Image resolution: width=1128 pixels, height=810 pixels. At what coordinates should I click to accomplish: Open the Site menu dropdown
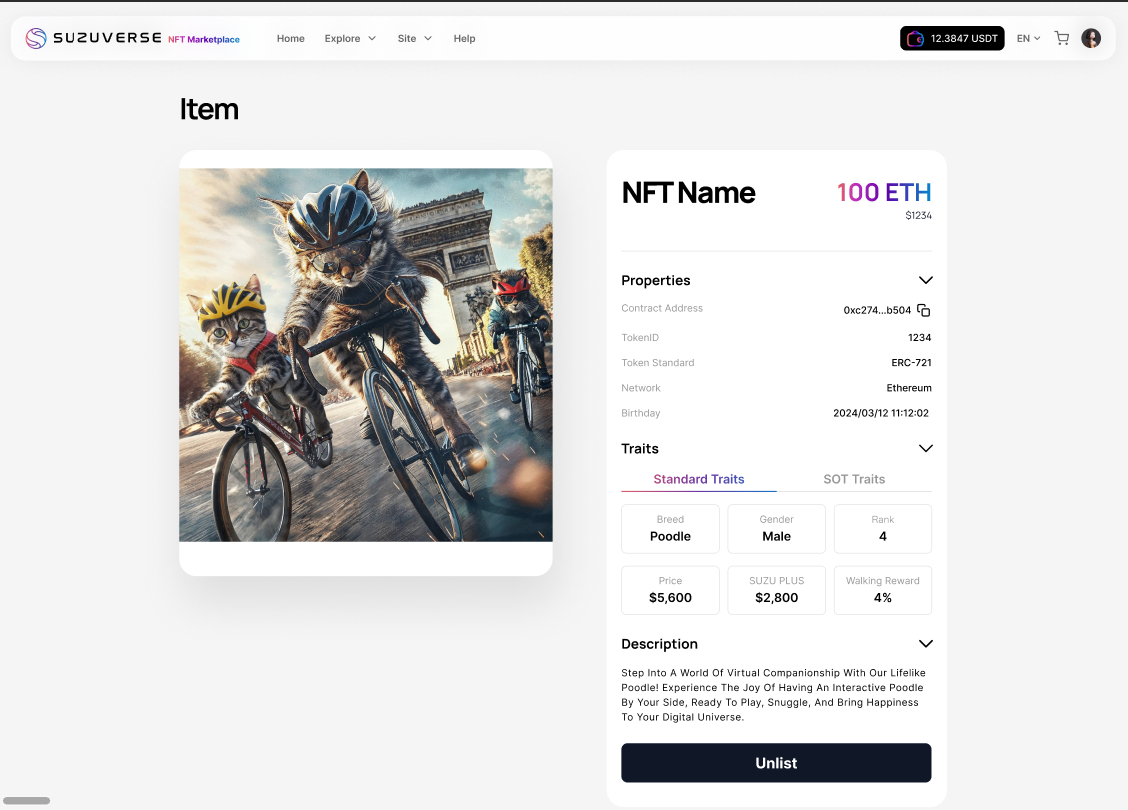(x=414, y=38)
